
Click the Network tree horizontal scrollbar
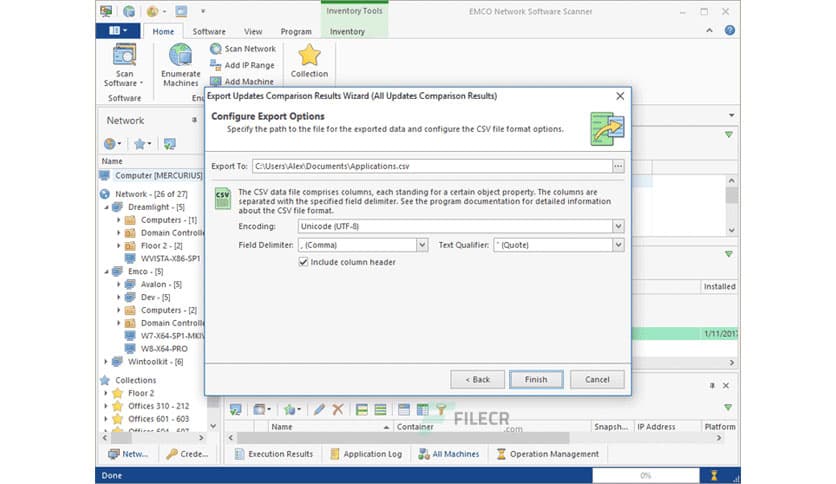click(121, 438)
